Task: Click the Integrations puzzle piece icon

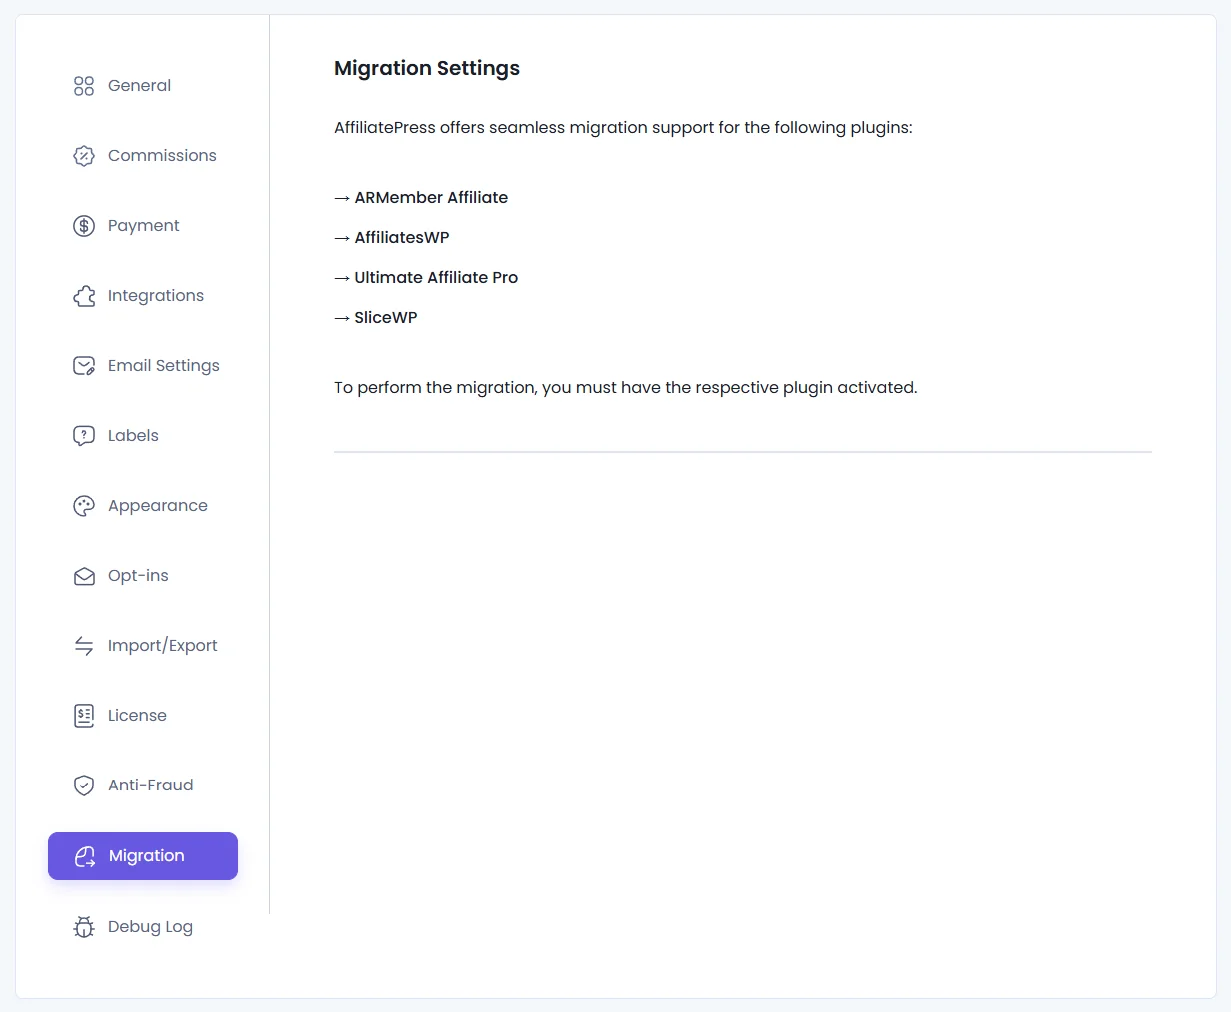Action: click(x=84, y=296)
